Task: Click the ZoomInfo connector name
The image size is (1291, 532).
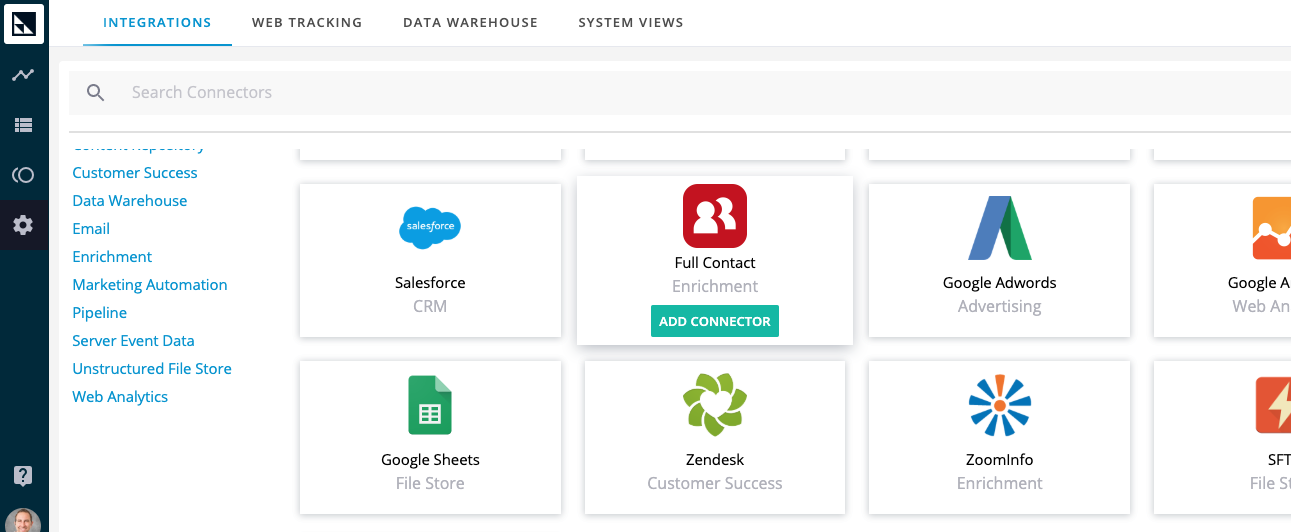Action: pos(999,460)
